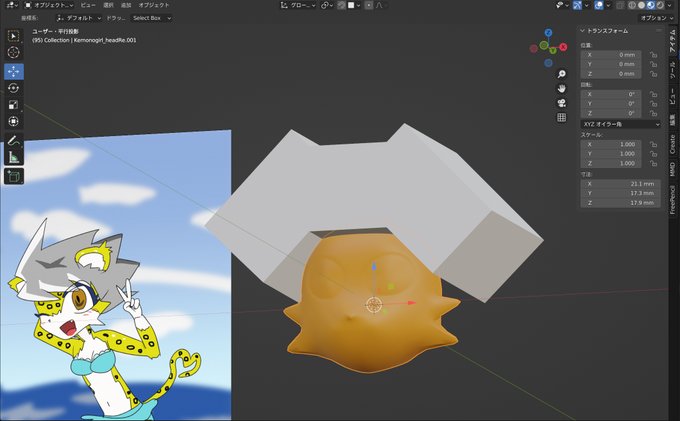Select the Rotate tool
680x421 pixels.
tap(13, 88)
